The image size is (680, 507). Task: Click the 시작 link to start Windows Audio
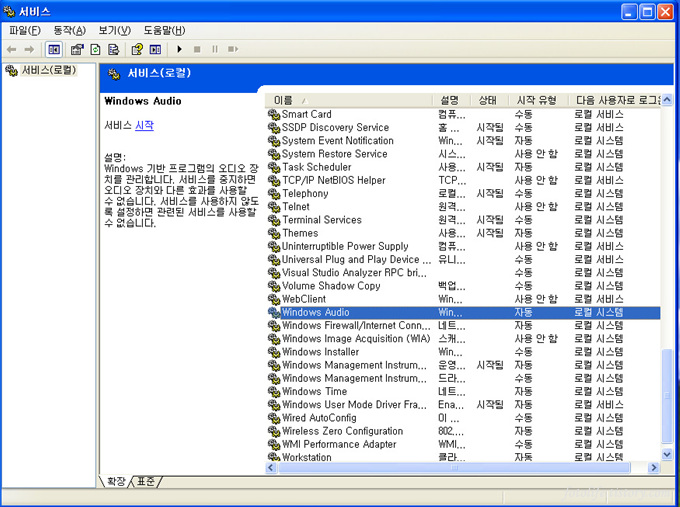click(x=144, y=126)
